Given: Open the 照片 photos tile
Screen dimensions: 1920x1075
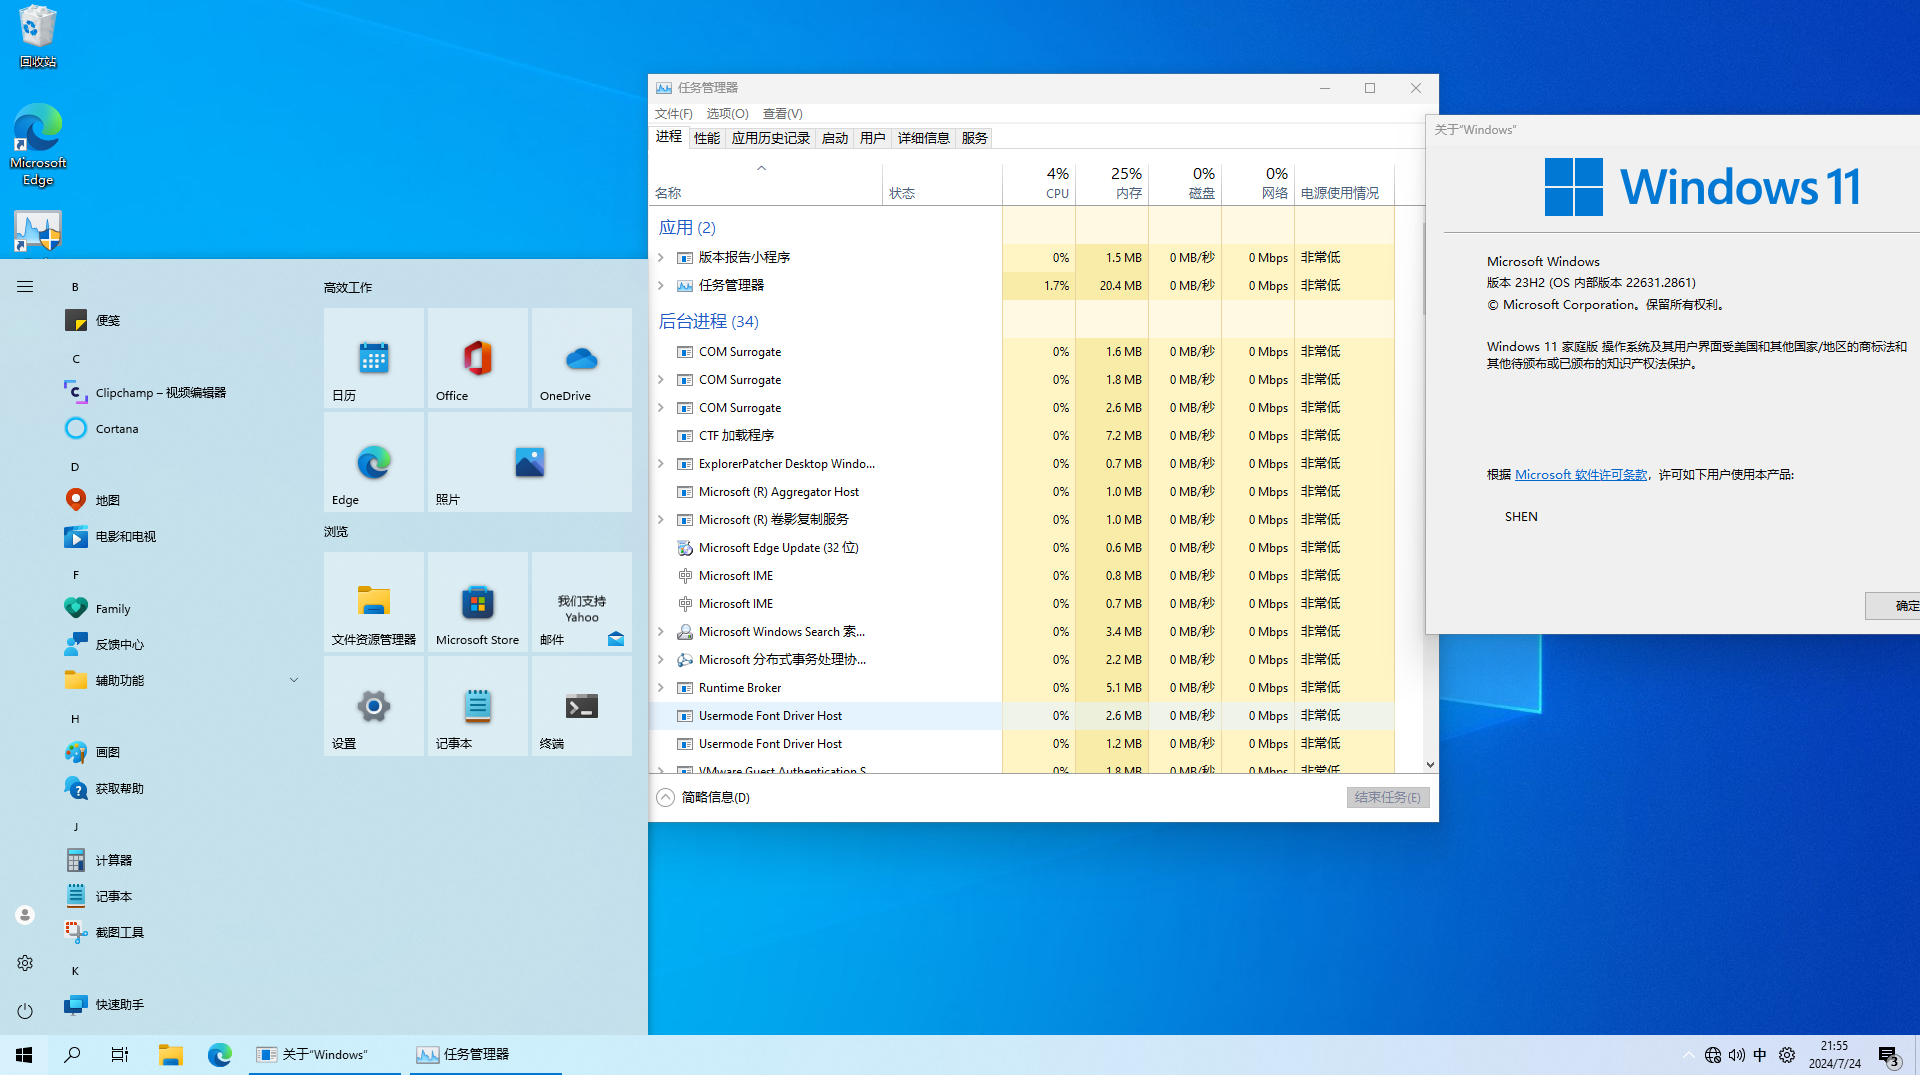Looking at the screenshot, I should coord(530,462).
